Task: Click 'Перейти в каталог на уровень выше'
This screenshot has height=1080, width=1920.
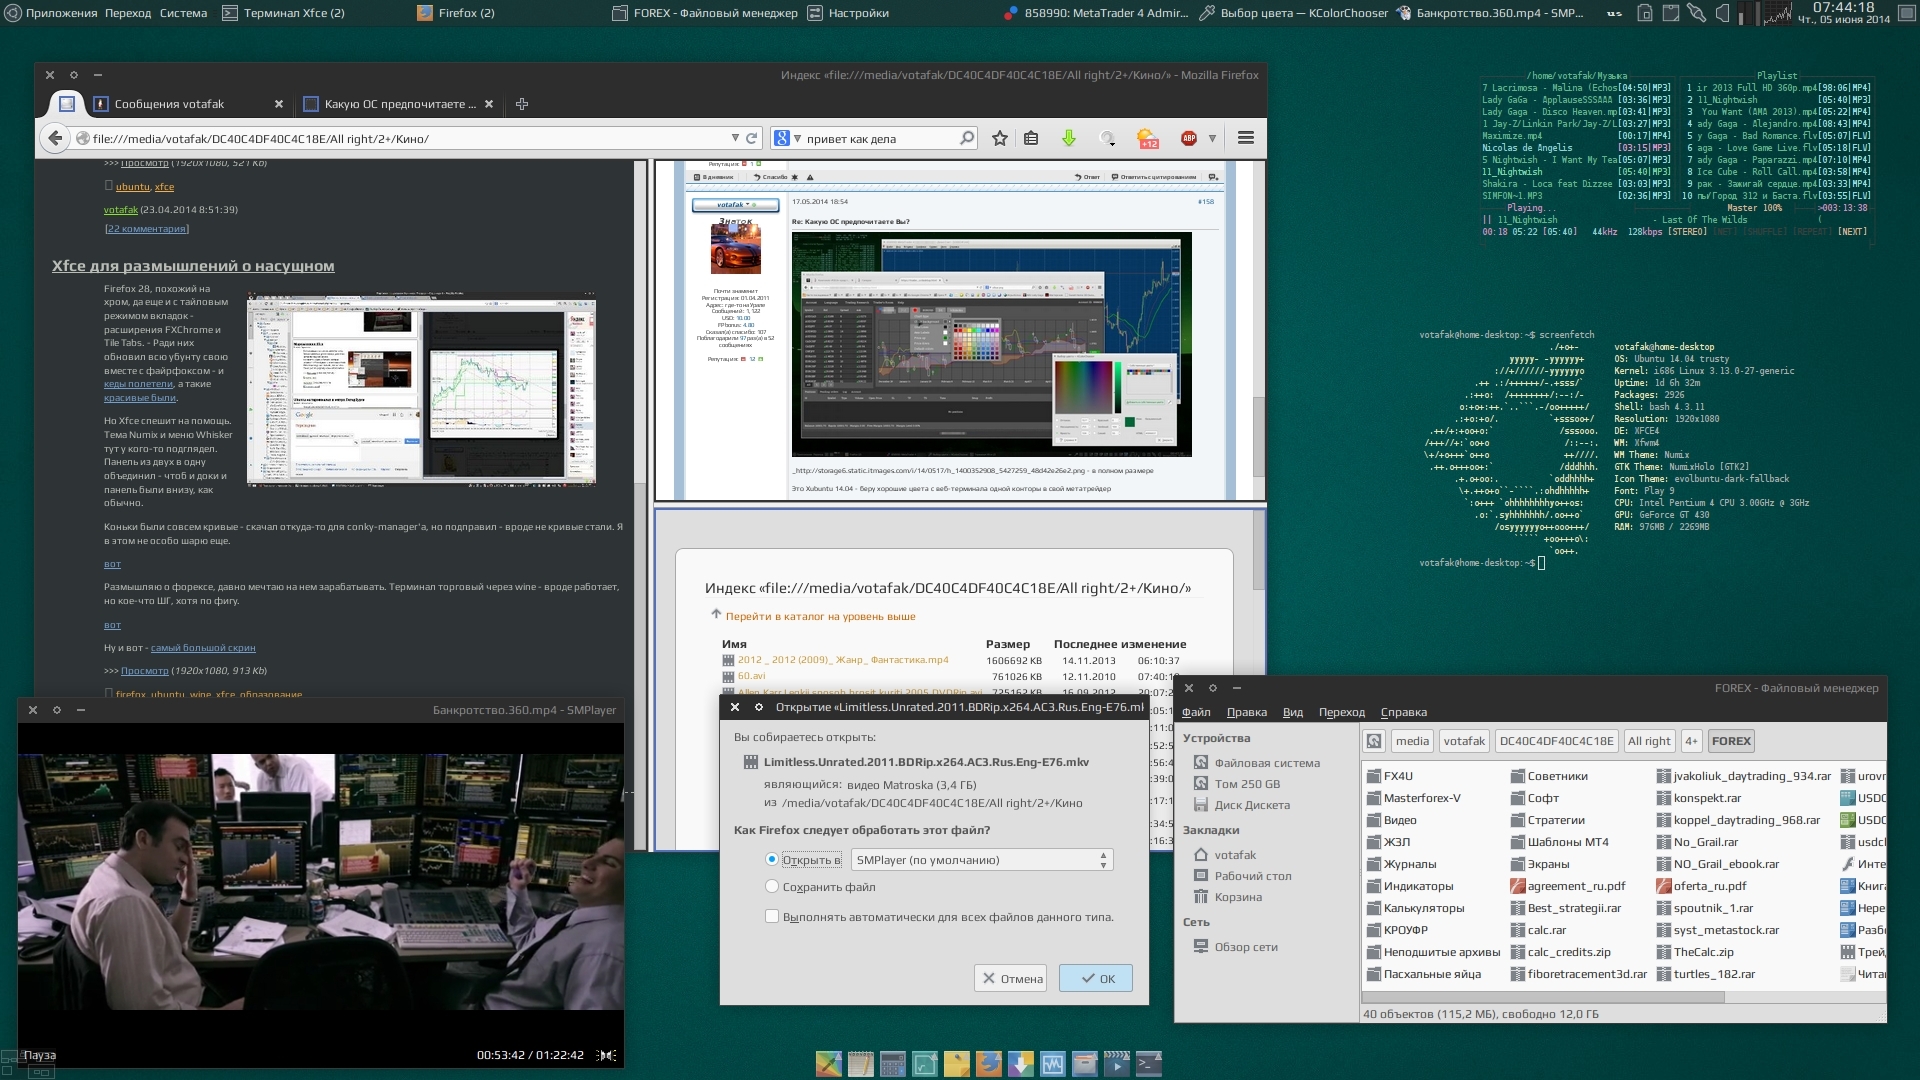Action: [820, 616]
